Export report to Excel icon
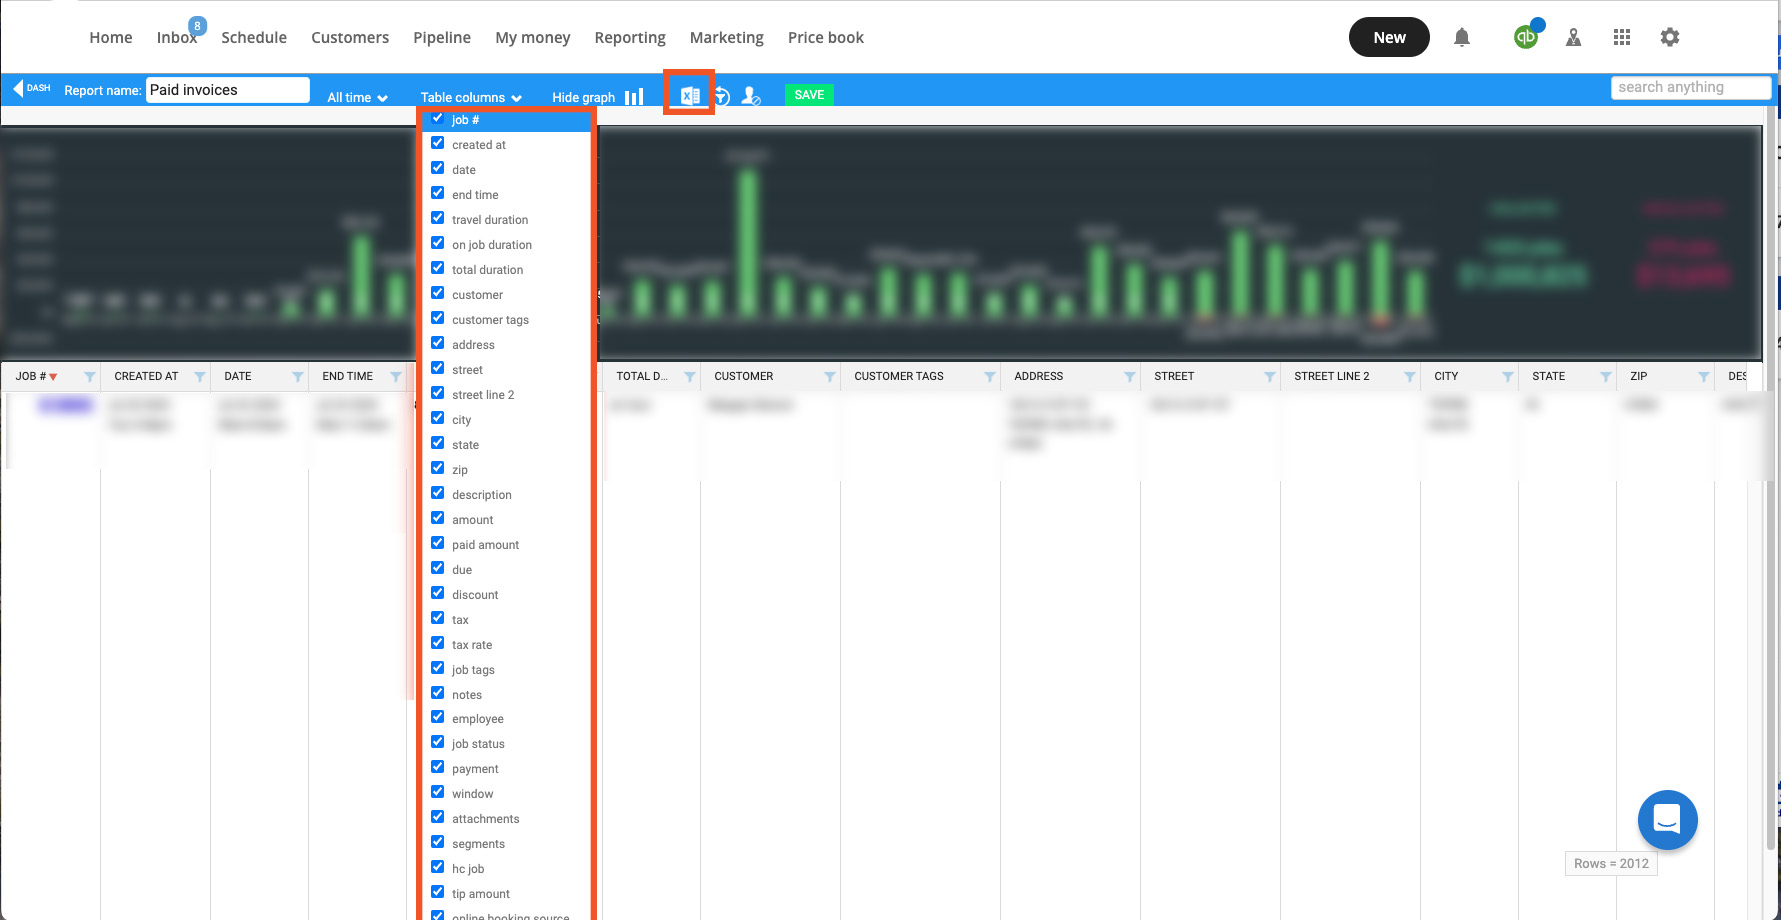This screenshot has width=1781, height=920. (x=689, y=96)
